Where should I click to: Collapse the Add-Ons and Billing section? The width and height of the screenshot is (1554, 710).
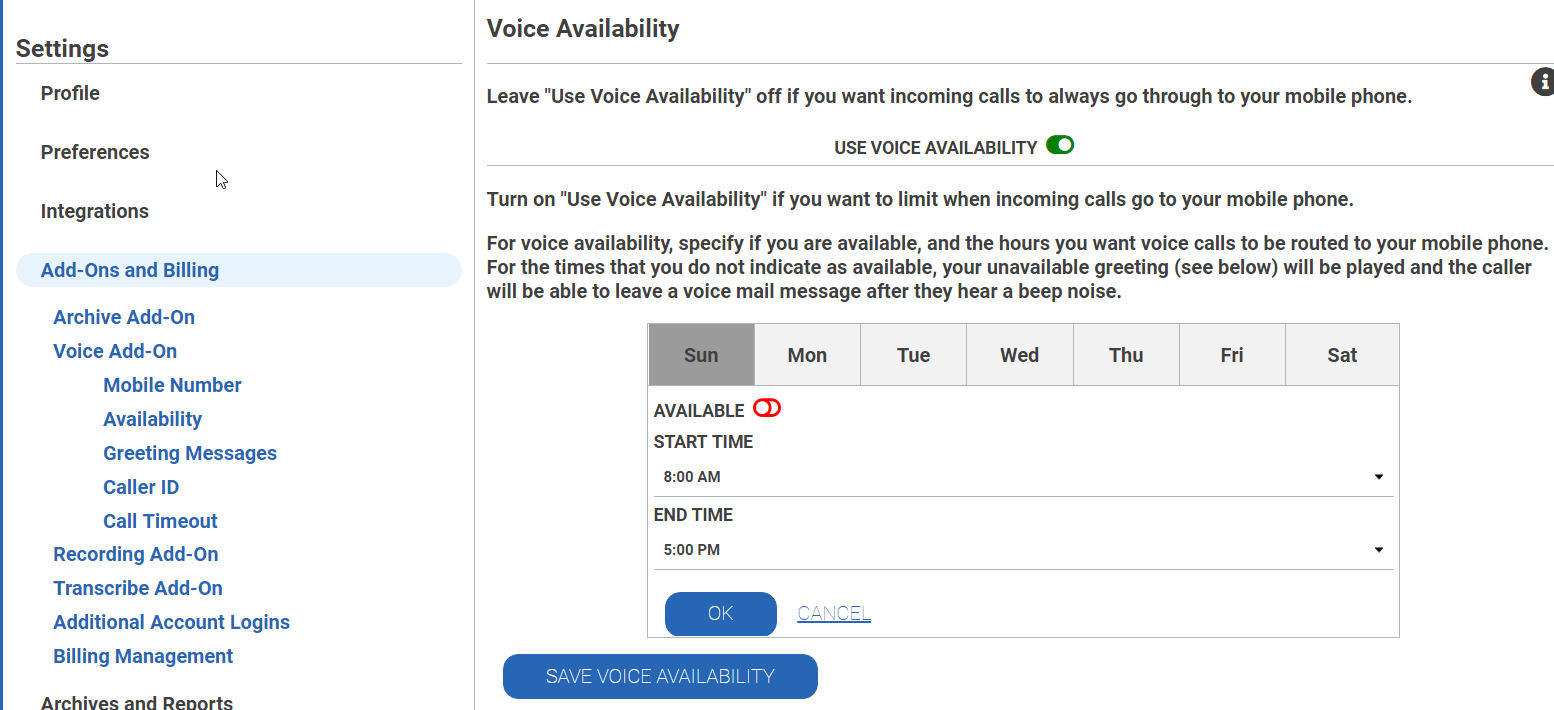click(x=130, y=270)
